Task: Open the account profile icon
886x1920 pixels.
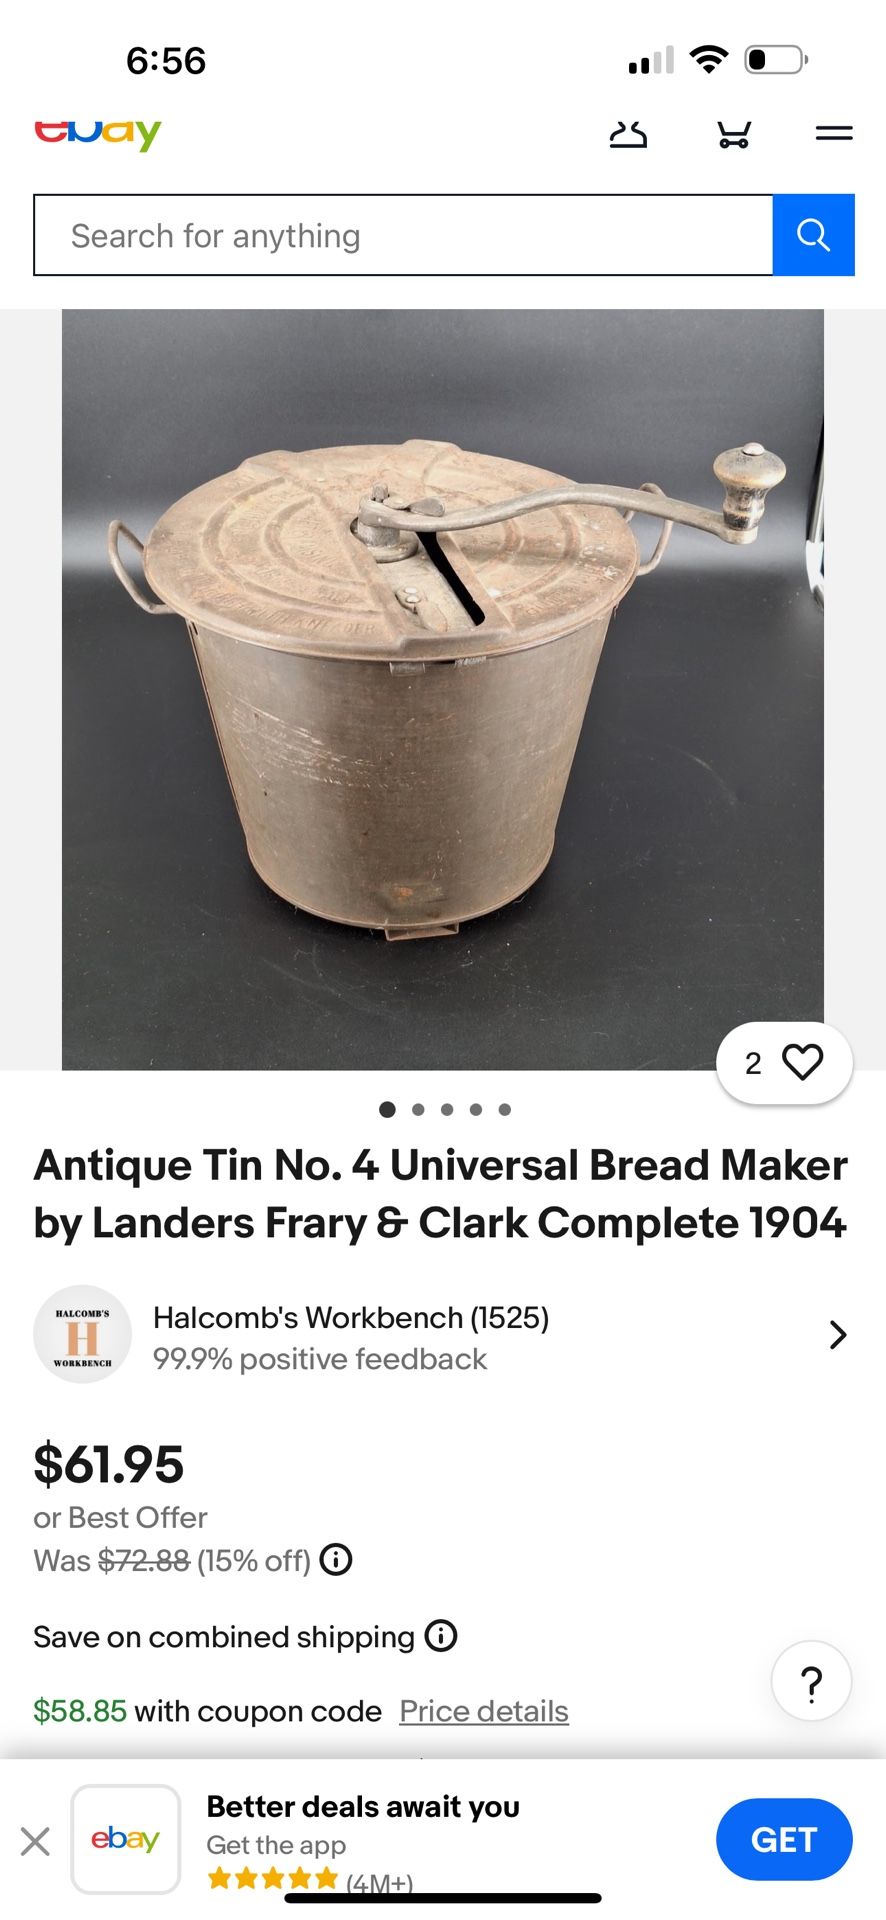Action: [628, 134]
